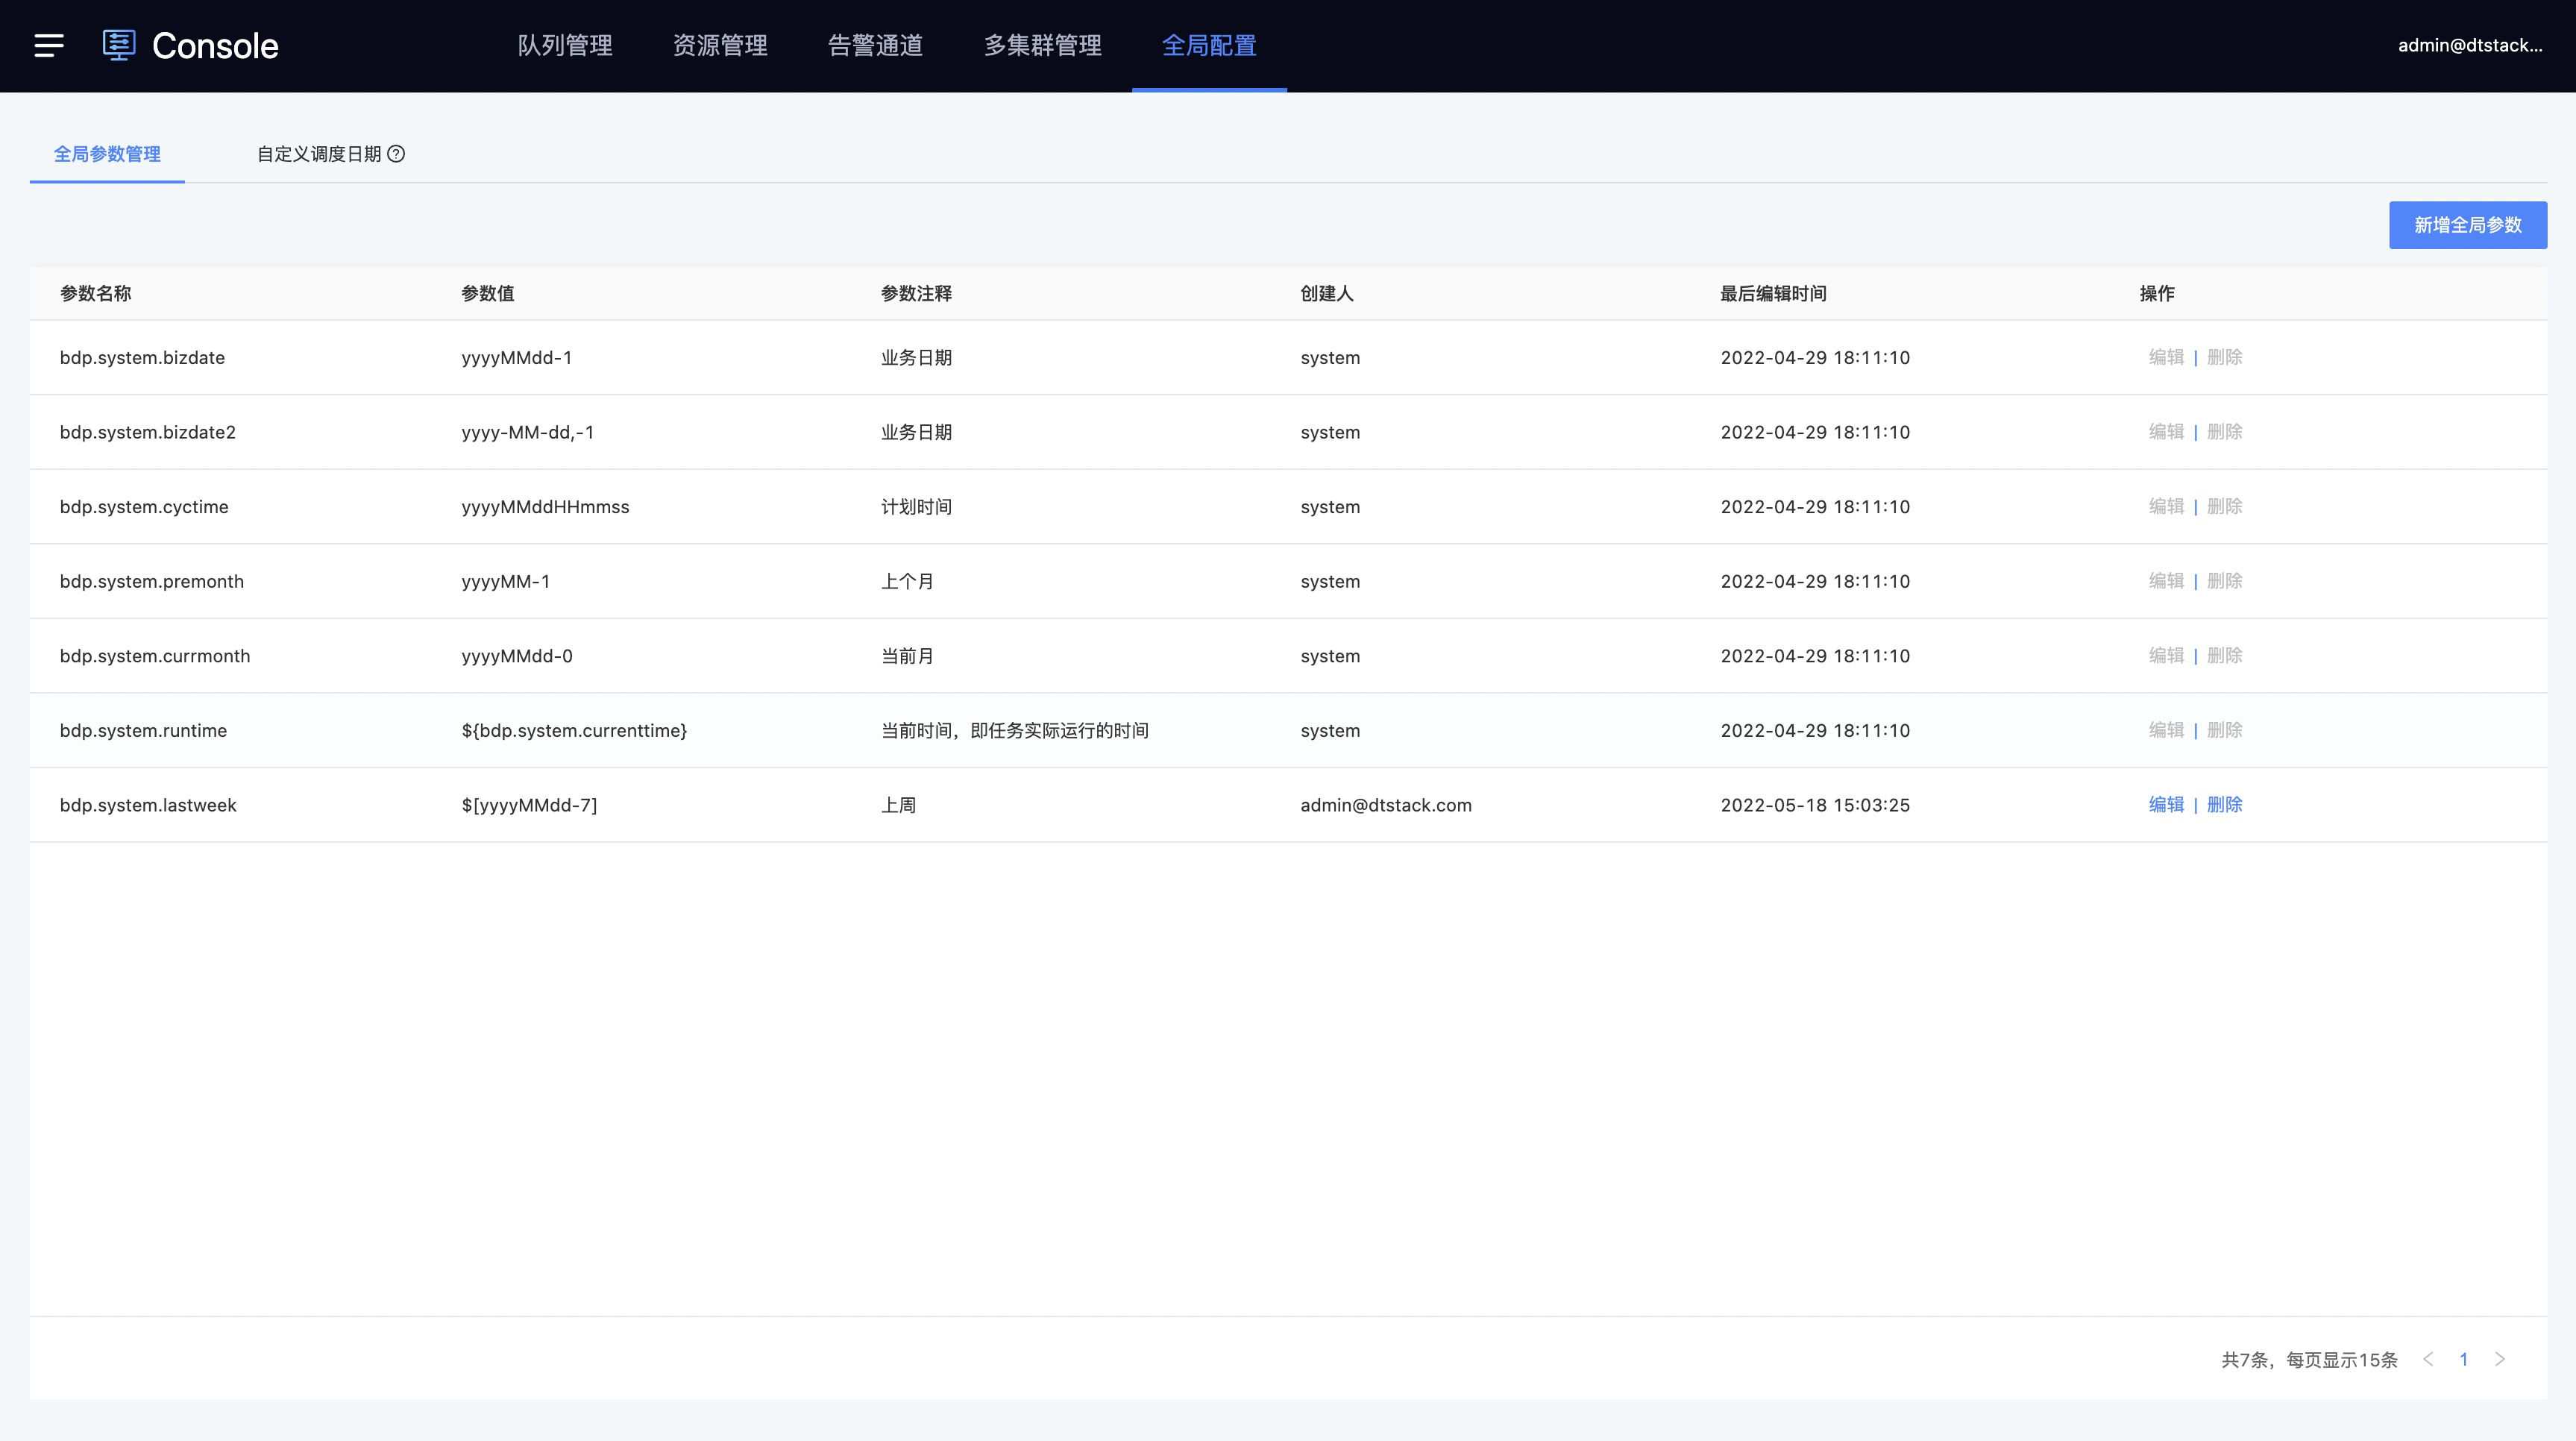
Task: Click 最后编辑时间 column header
Action: (x=1773, y=293)
